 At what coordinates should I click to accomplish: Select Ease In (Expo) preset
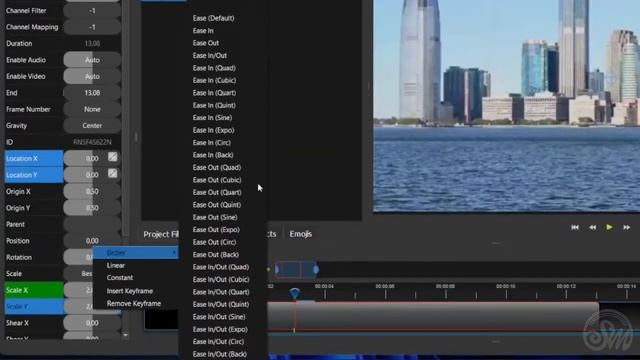[x=213, y=130]
